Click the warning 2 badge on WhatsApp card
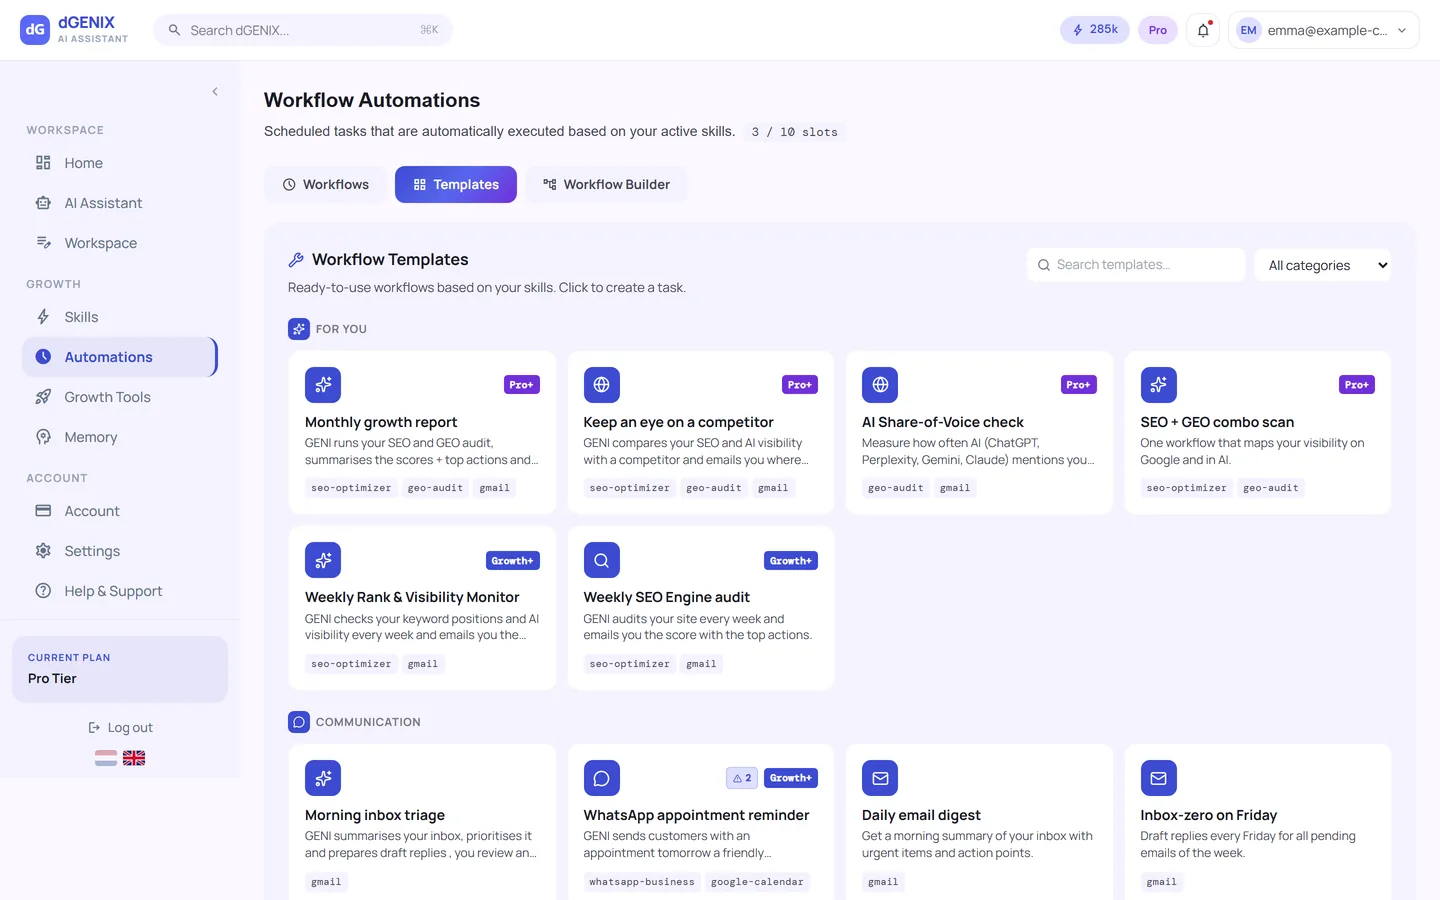Viewport: 1440px width, 900px height. [x=742, y=778]
